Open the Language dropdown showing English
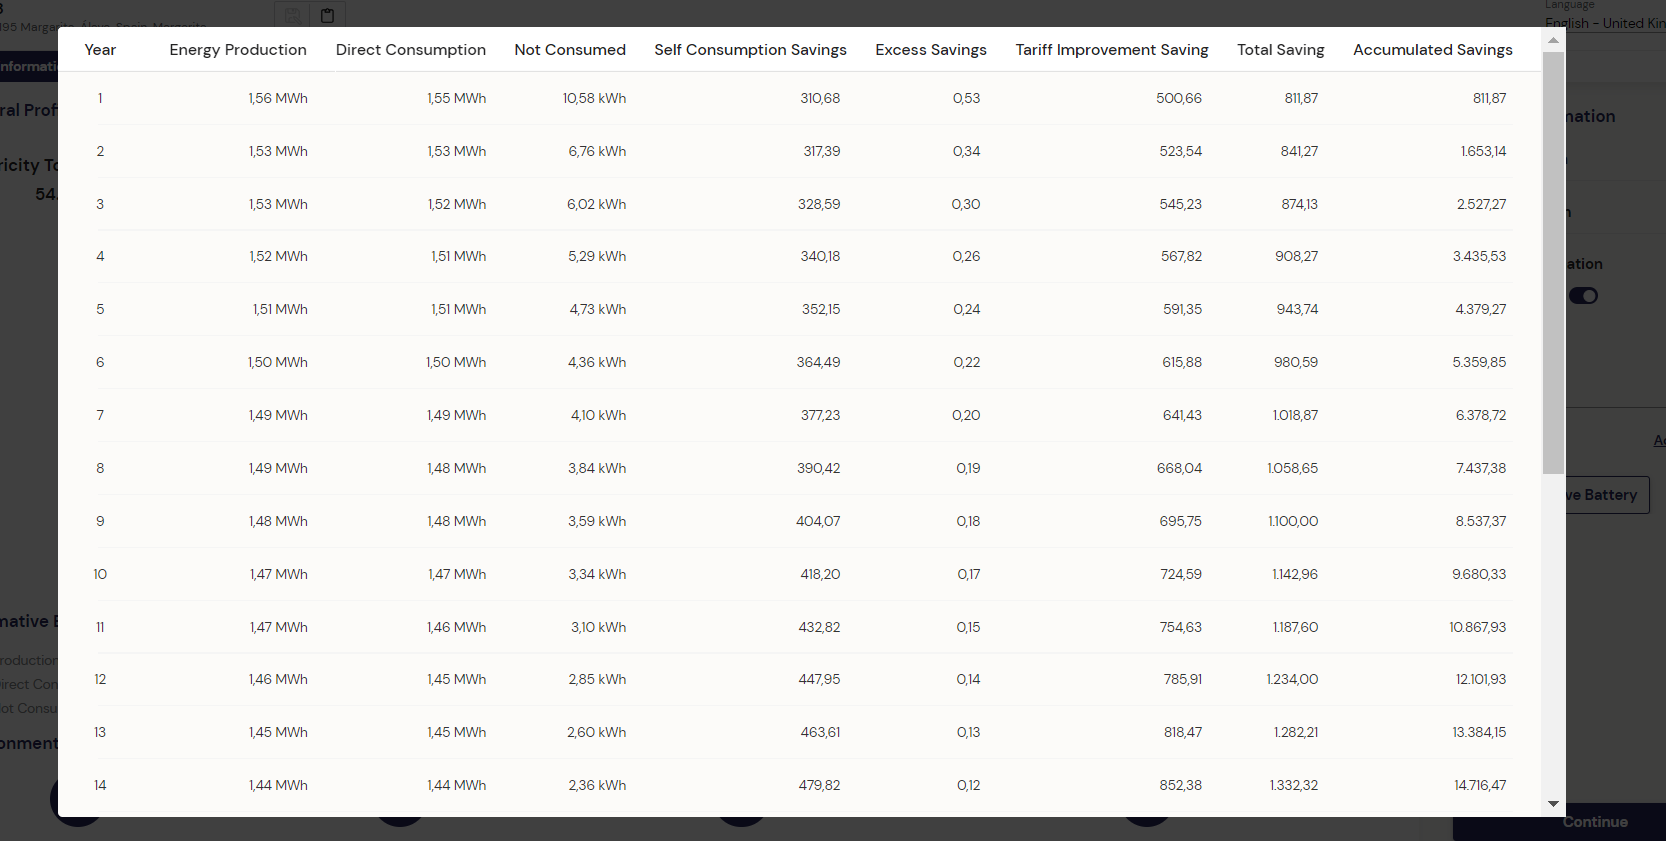 point(1605,23)
